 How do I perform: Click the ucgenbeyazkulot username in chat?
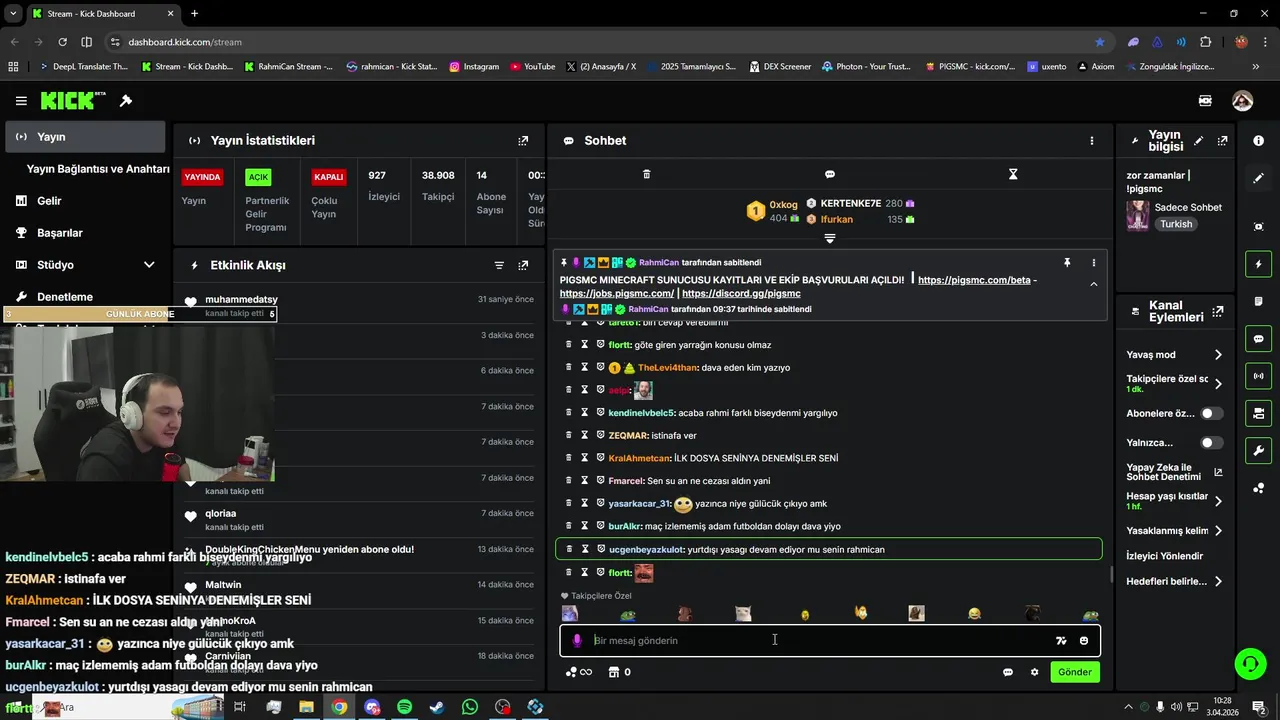(x=646, y=549)
